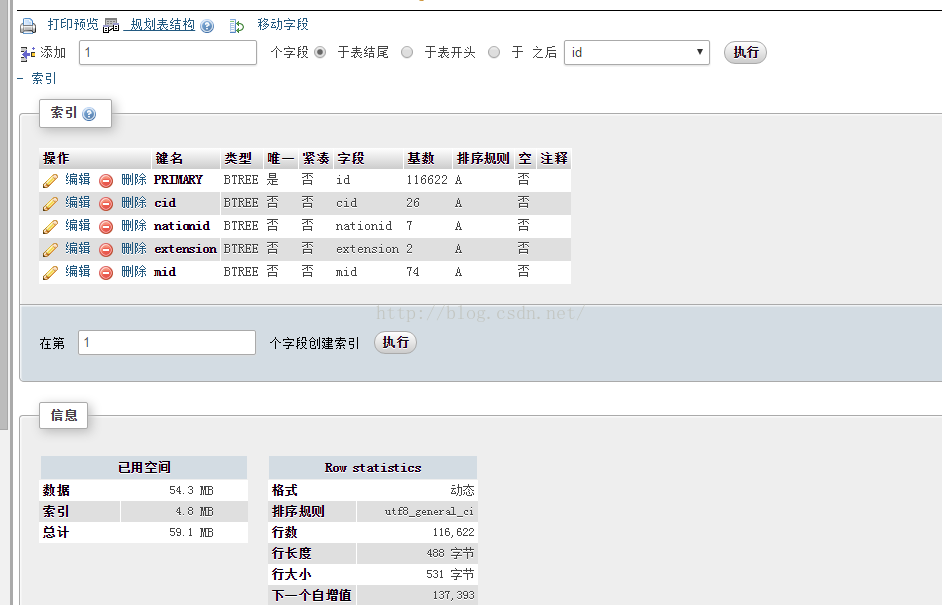Open 移动字段 link
This screenshot has height=605, width=942.
pyautogui.click(x=283, y=25)
